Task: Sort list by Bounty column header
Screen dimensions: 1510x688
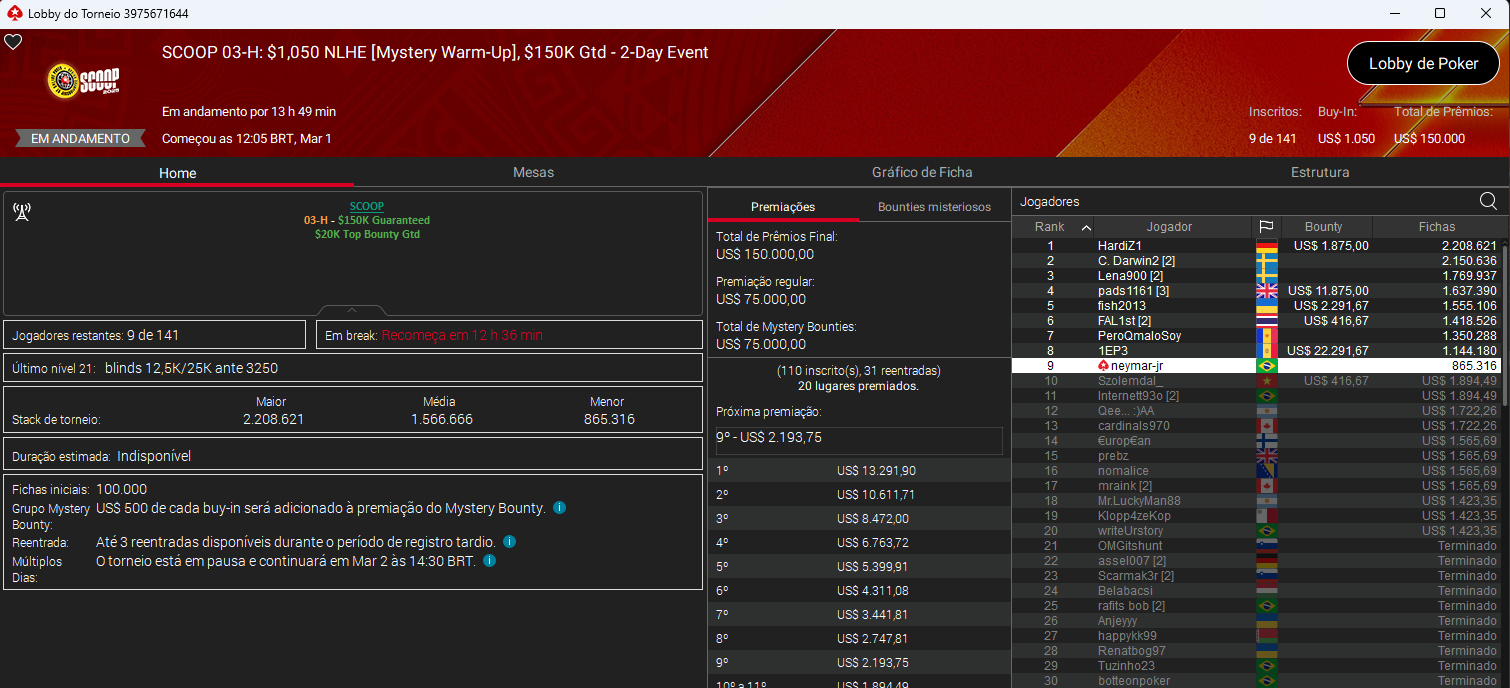Action: (1323, 227)
